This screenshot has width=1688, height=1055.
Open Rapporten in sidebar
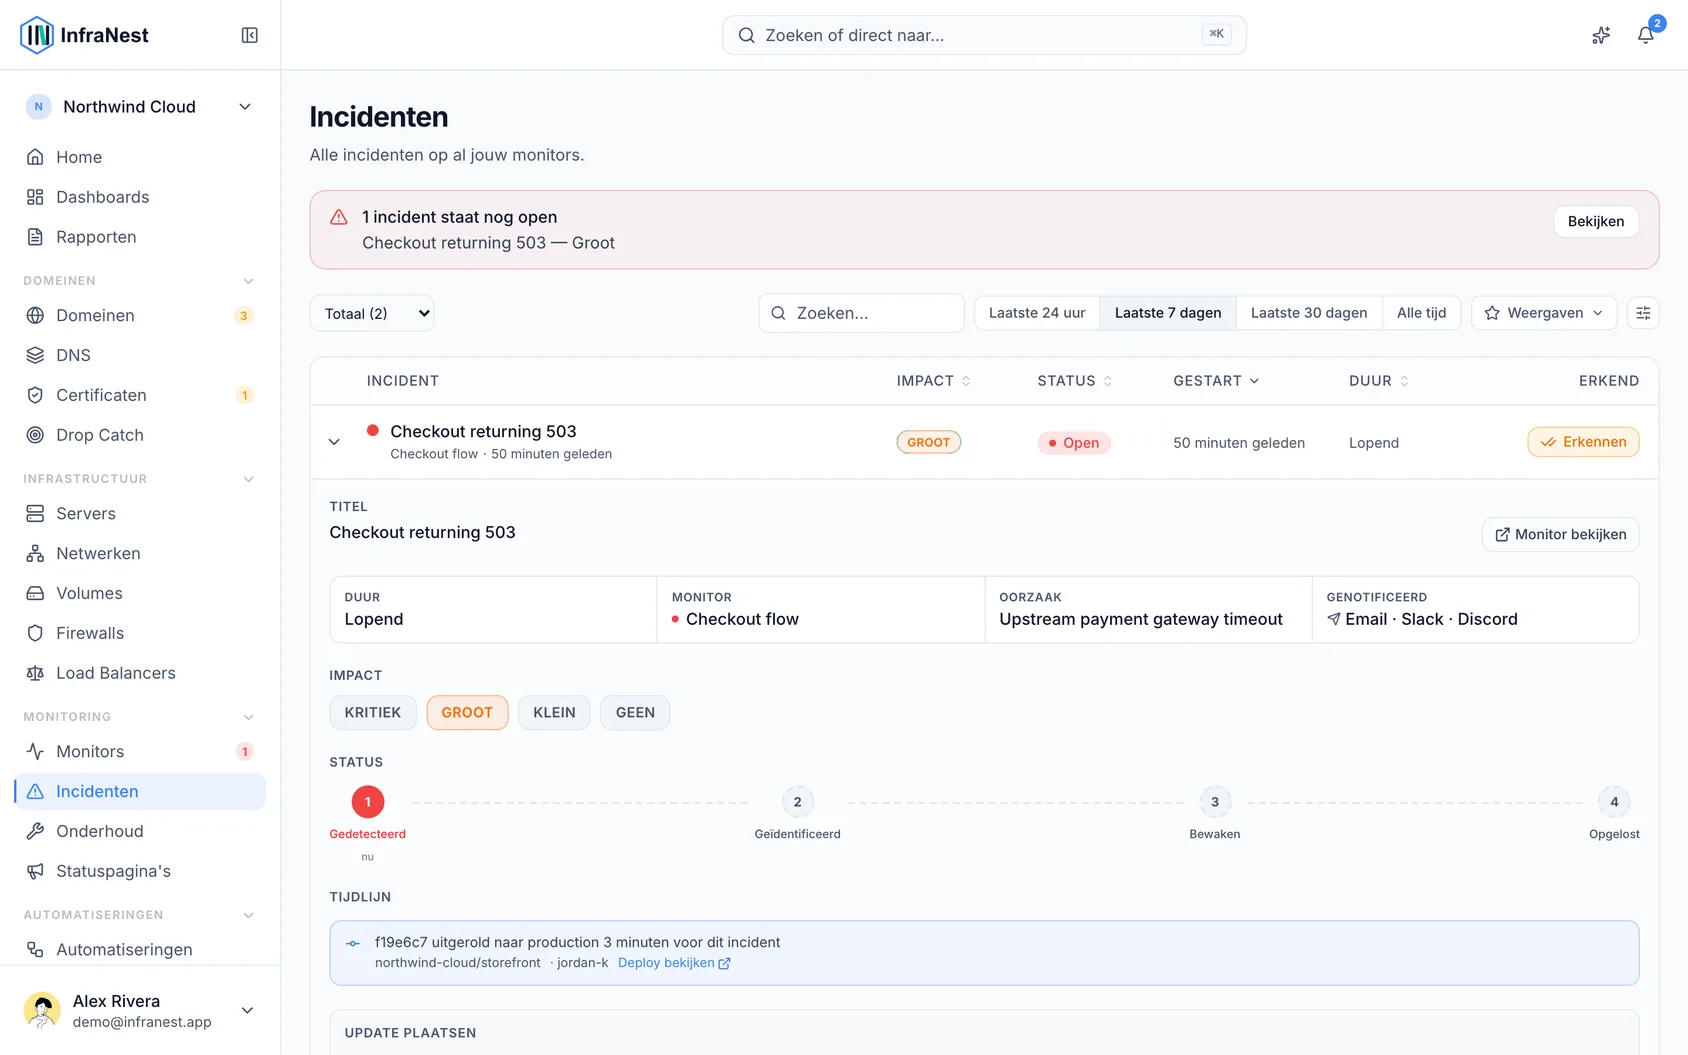click(140, 237)
